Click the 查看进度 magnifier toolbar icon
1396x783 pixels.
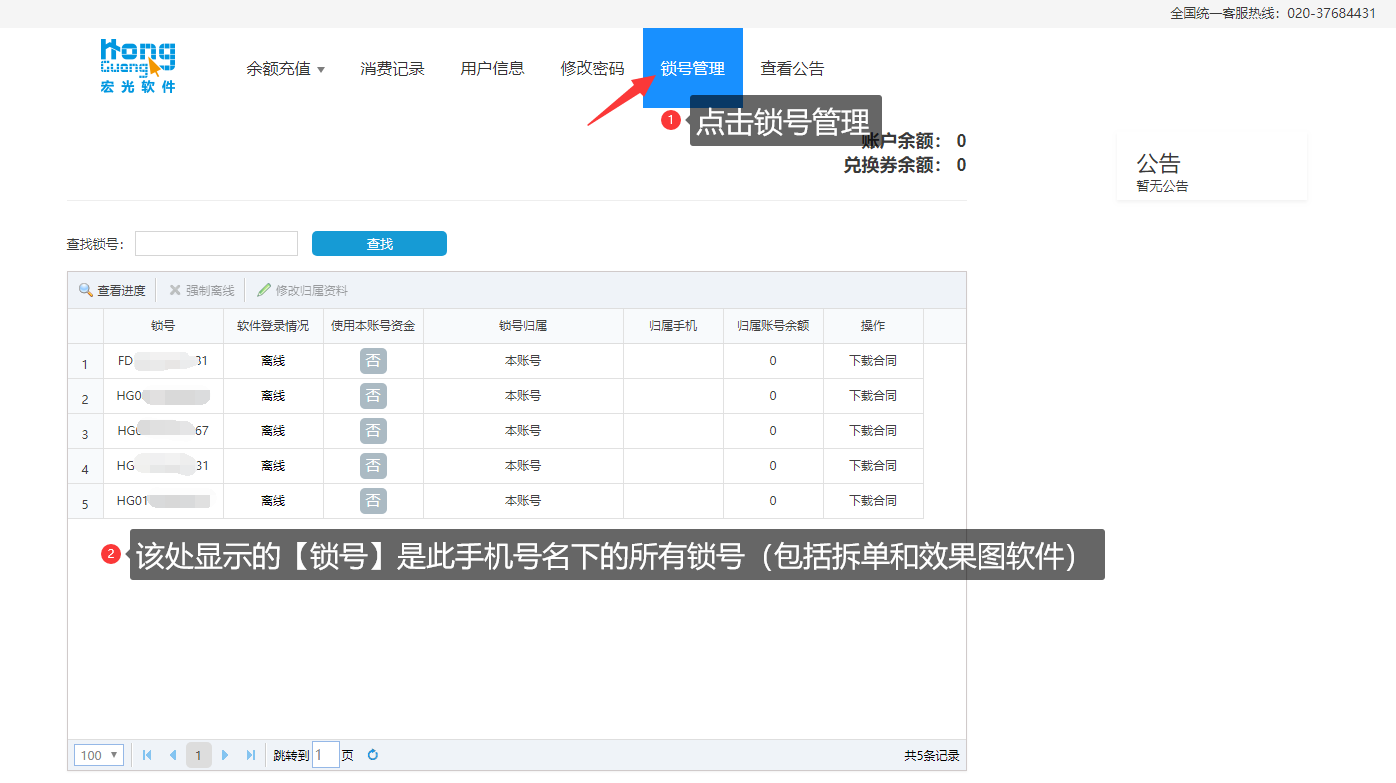(86, 290)
